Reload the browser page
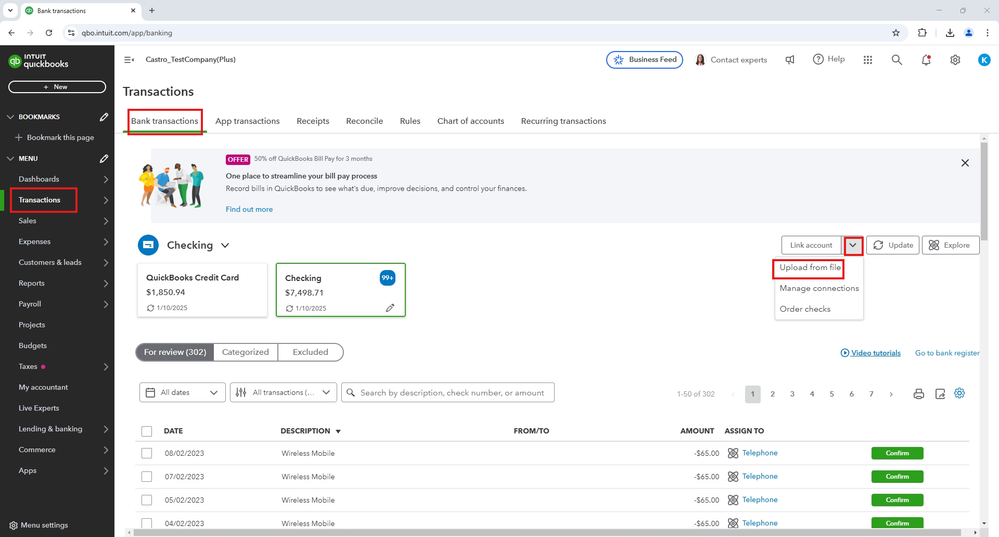This screenshot has height=537, width=999. [x=48, y=32]
